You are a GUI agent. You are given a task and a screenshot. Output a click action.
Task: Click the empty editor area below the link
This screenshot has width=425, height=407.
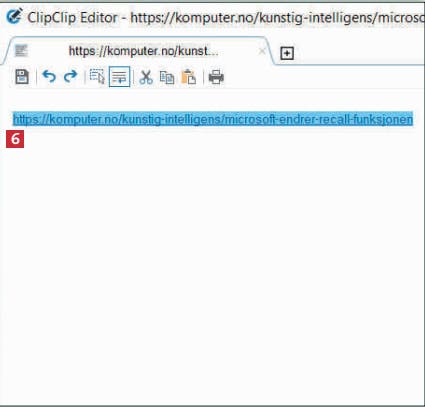coord(212,267)
